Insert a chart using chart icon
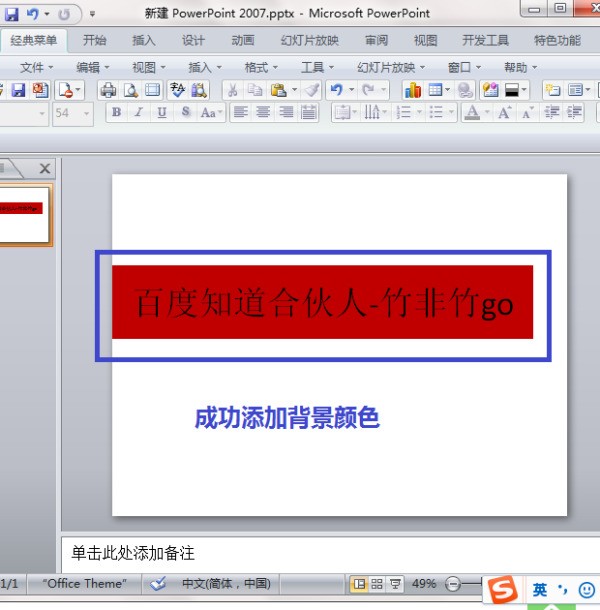600x610 pixels. point(412,90)
